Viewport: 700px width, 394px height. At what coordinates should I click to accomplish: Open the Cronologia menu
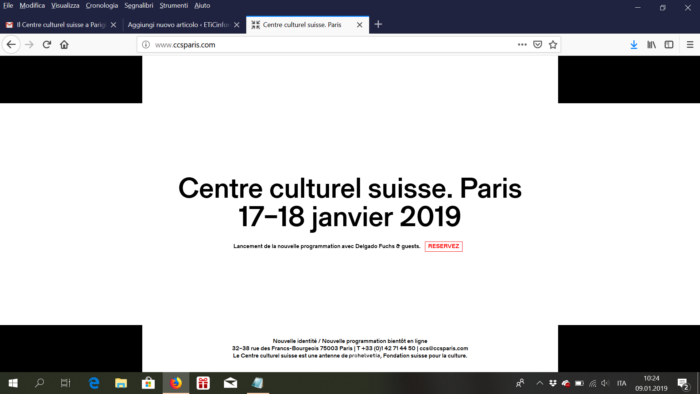102,6
